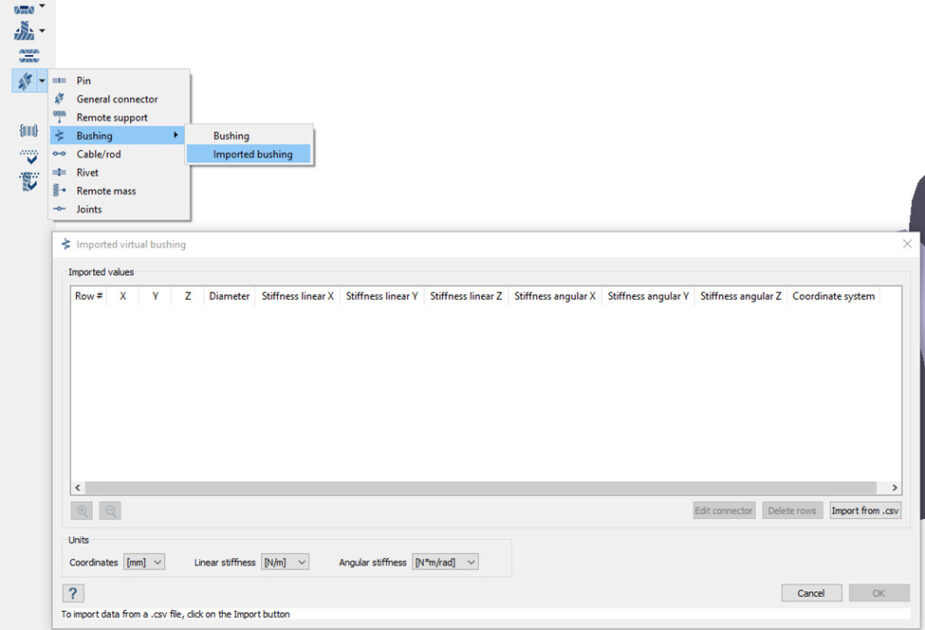Choose the Remote support icon
Image resolution: width=925 pixels, height=630 pixels.
(59, 117)
